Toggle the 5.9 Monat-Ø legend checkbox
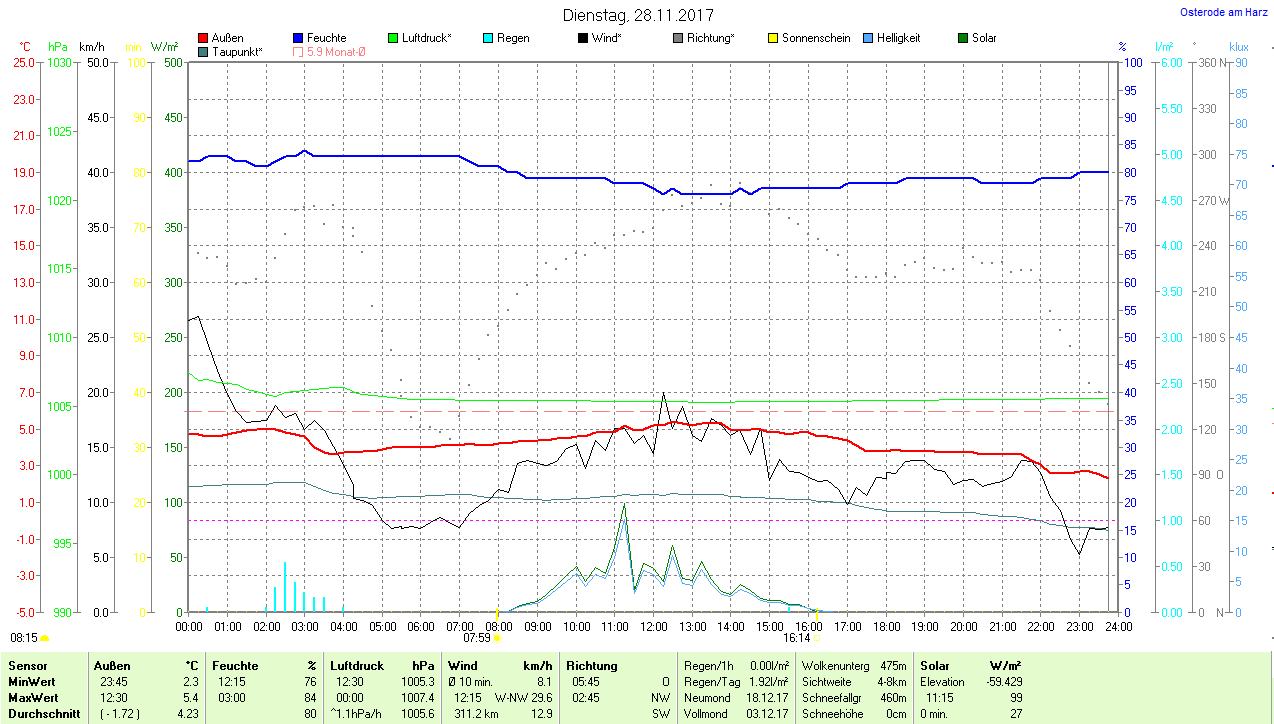Image resolution: width=1274 pixels, height=724 pixels. pos(299,51)
